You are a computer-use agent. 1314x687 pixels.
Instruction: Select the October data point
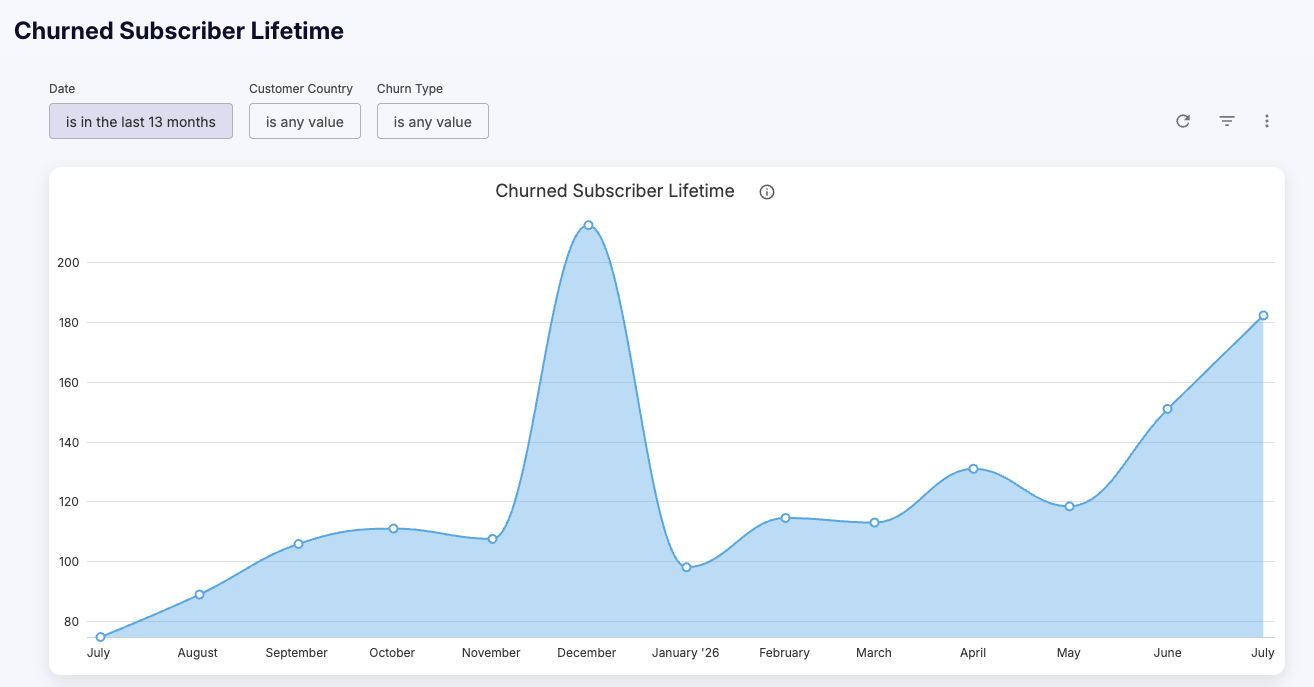click(393, 528)
